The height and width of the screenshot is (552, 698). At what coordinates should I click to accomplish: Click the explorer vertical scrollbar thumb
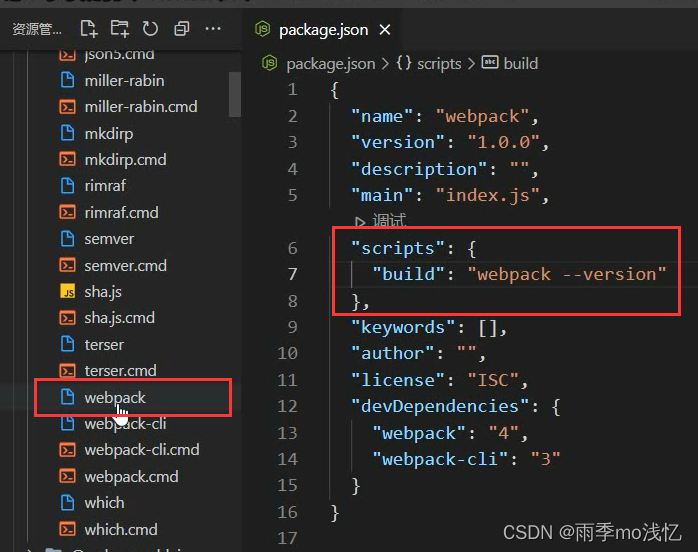pyautogui.click(x=234, y=94)
